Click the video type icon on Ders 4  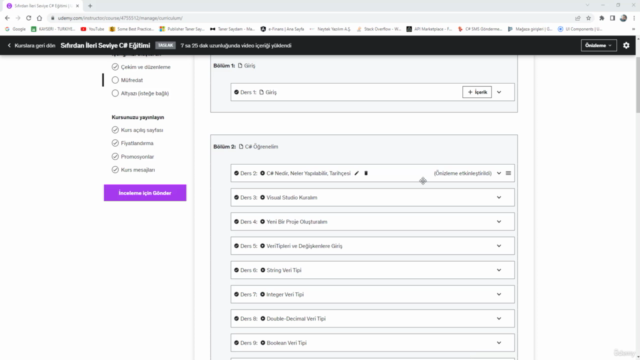pos(262,222)
